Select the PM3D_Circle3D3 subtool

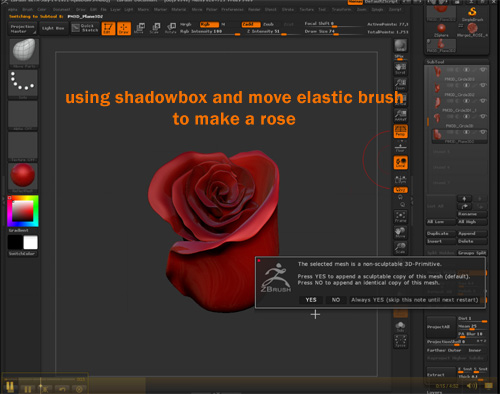click(x=459, y=74)
